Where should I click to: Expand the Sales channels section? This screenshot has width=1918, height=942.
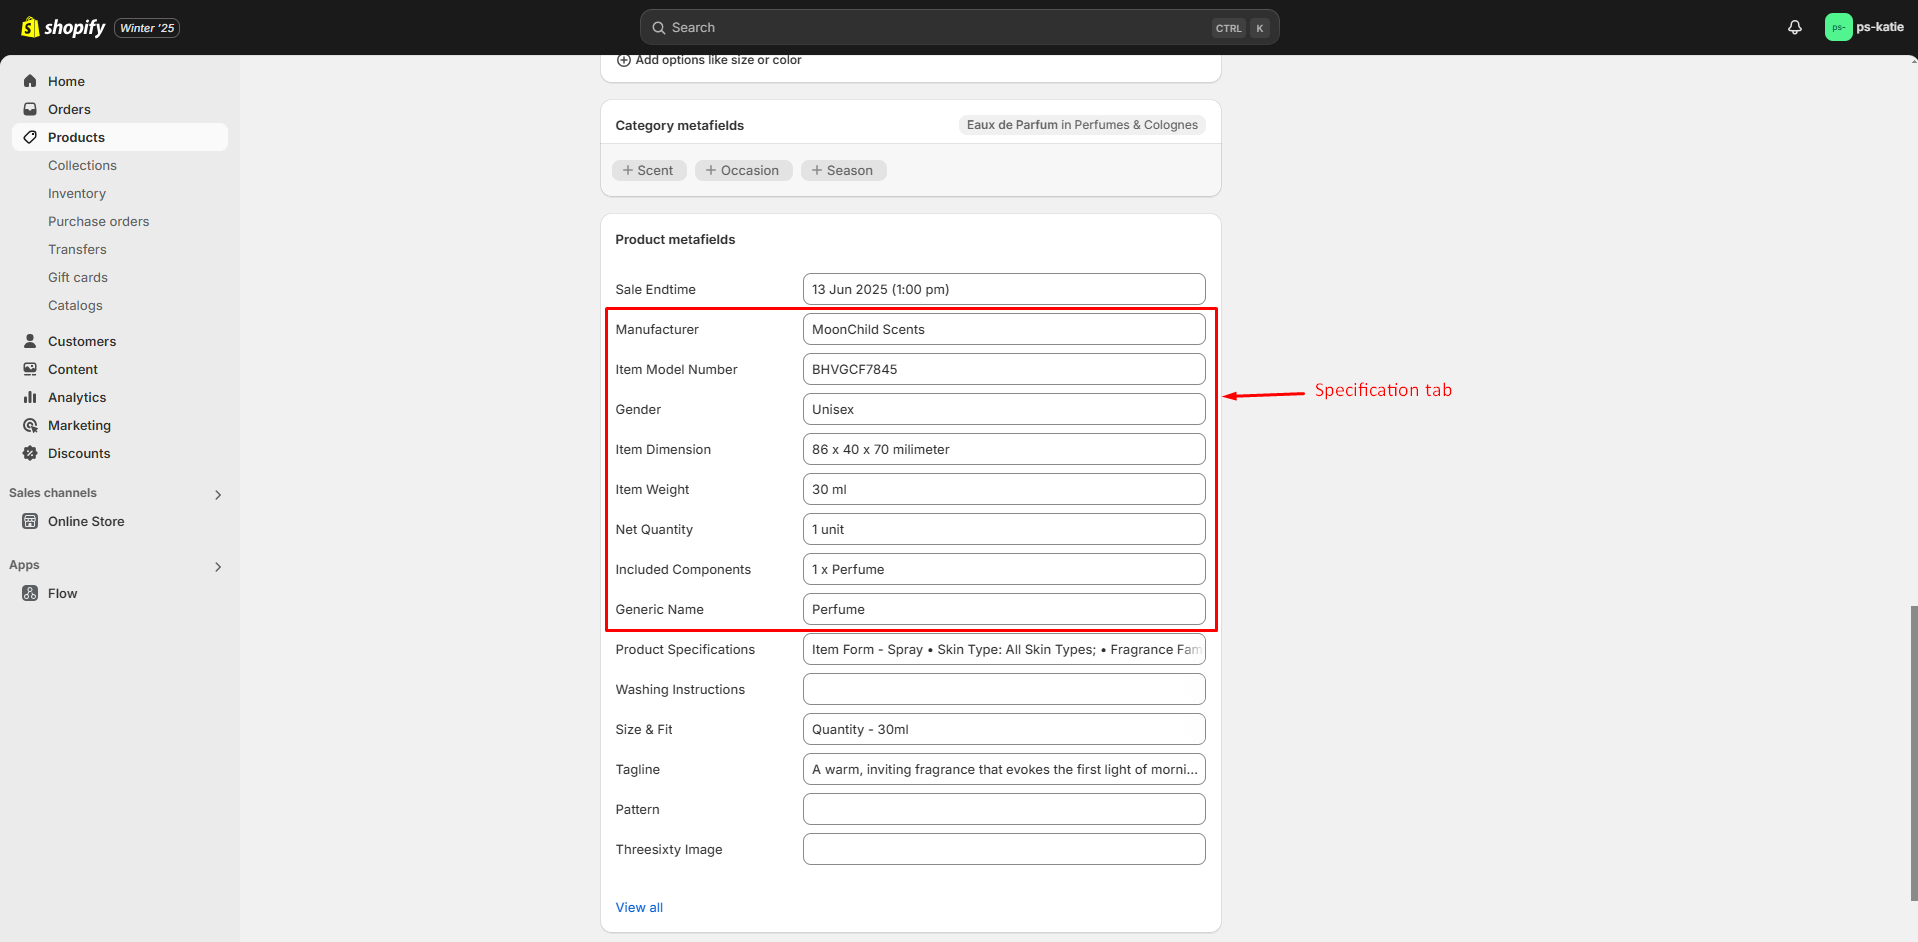click(217, 494)
